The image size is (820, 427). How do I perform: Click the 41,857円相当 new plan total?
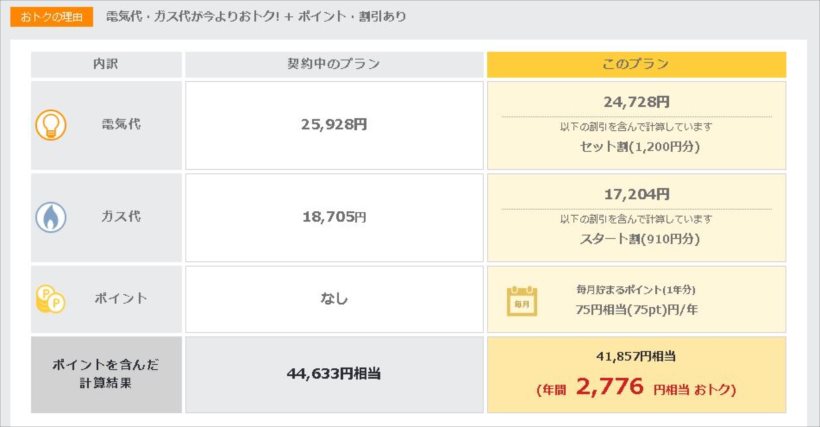(x=636, y=356)
